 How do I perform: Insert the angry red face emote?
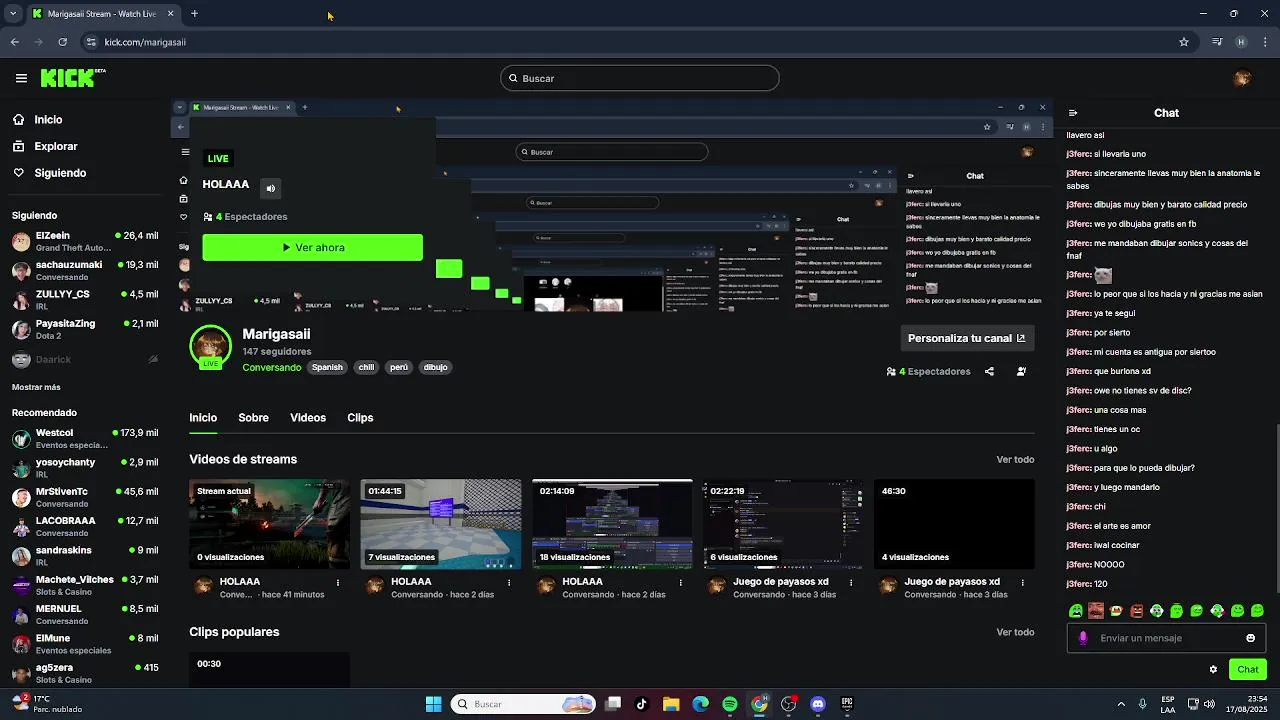coord(1136,611)
